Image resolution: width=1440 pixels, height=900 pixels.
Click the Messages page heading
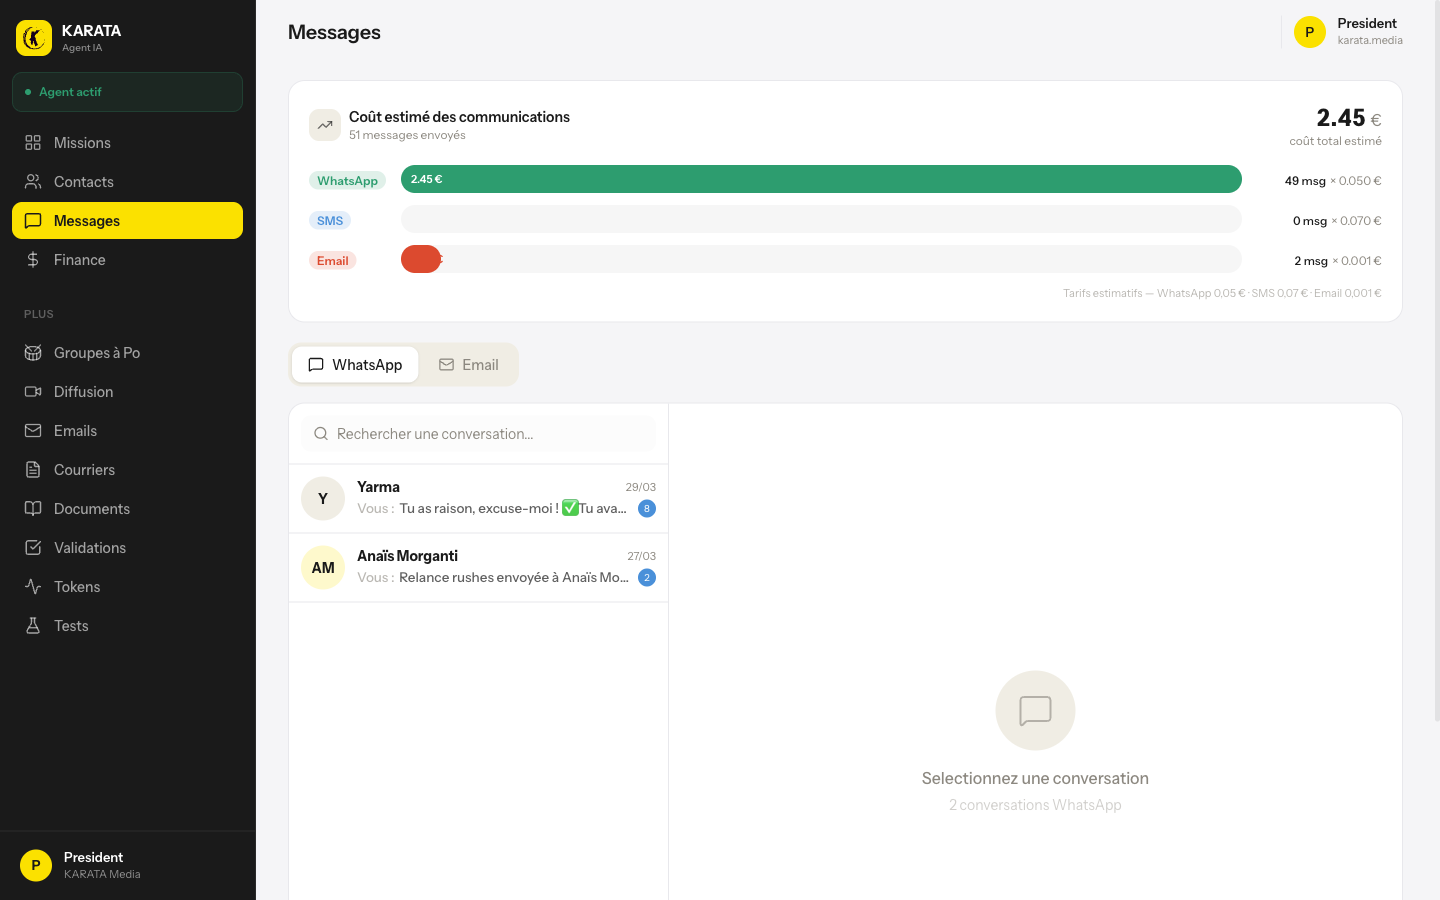click(x=334, y=32)
